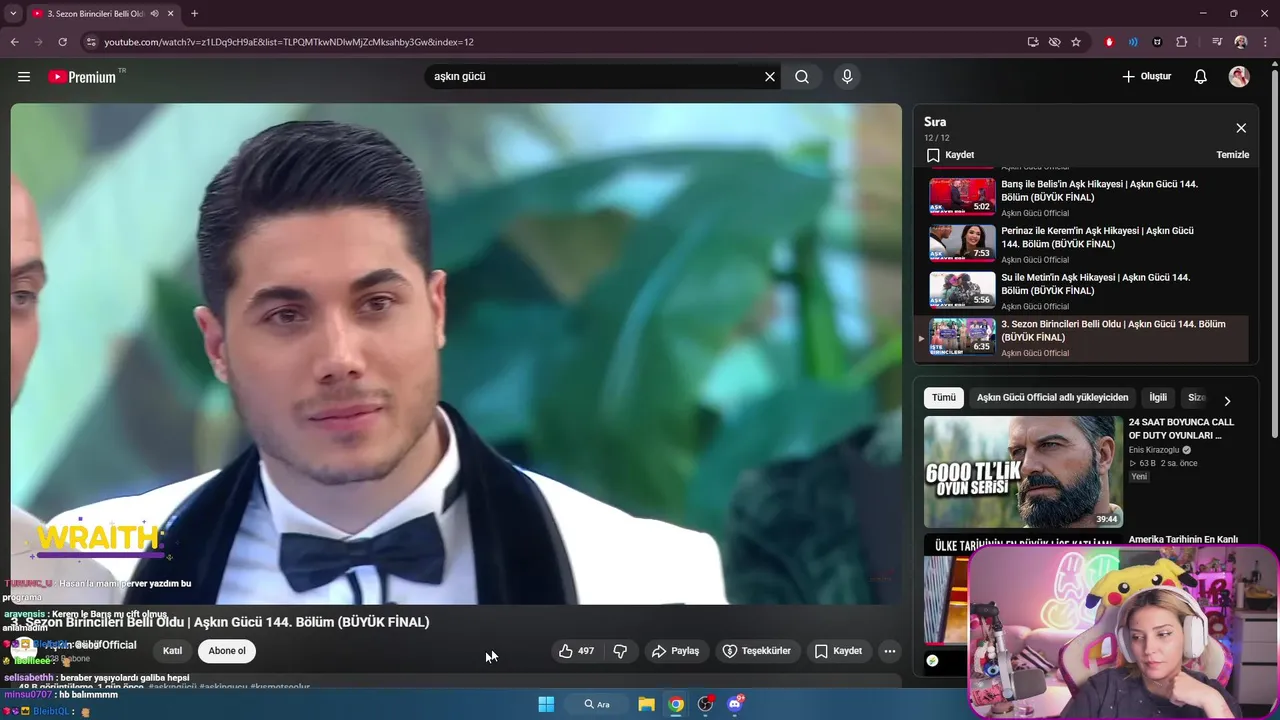Go to YouTube Premium home logo
Screen dimensions: 1280x720
pos(83,77)
